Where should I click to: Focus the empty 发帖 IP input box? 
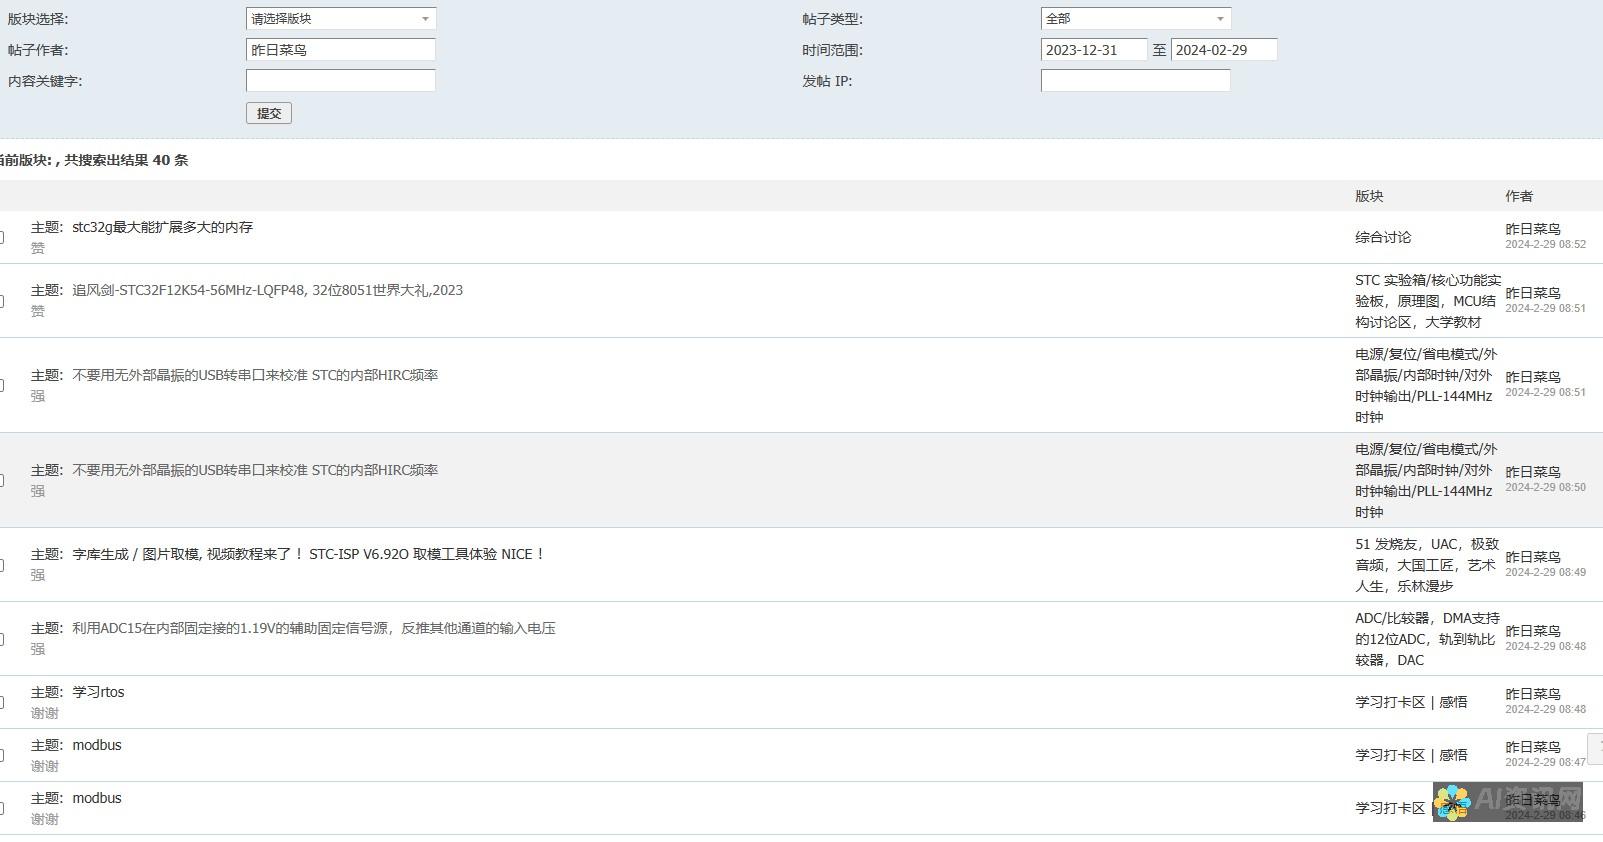click(x=1136, y=81)
